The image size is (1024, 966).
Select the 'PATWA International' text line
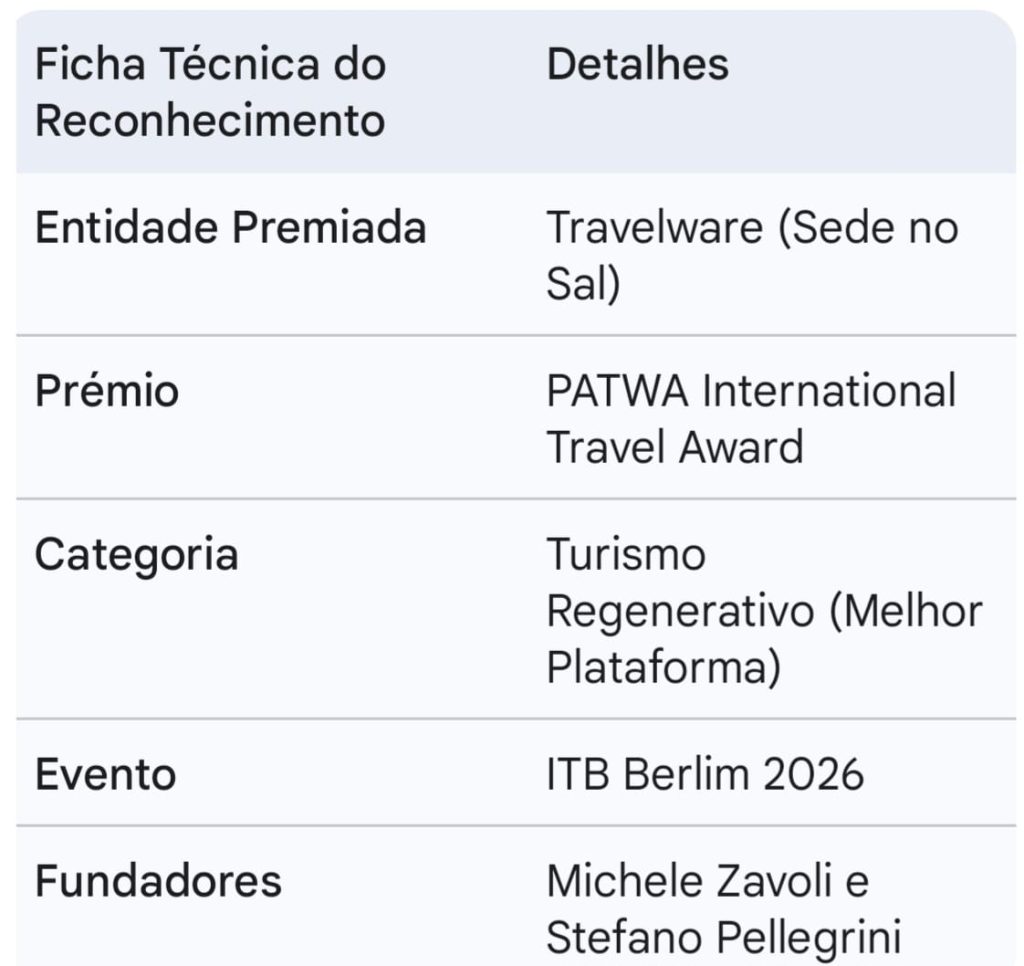[751, 390]
